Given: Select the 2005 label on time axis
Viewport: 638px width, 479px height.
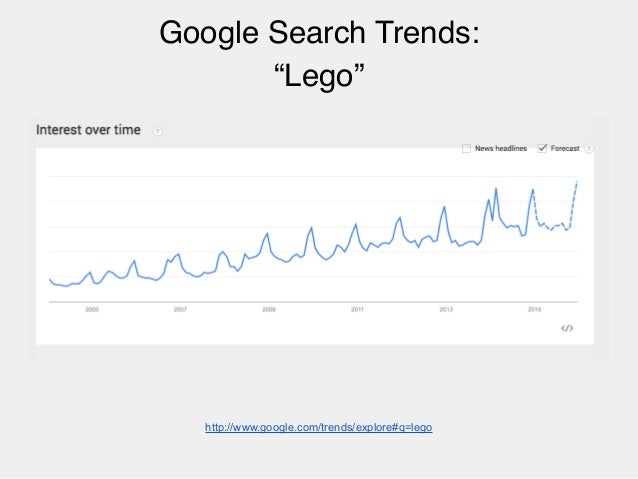Looking at the screenshot, I should pos(92,310).
